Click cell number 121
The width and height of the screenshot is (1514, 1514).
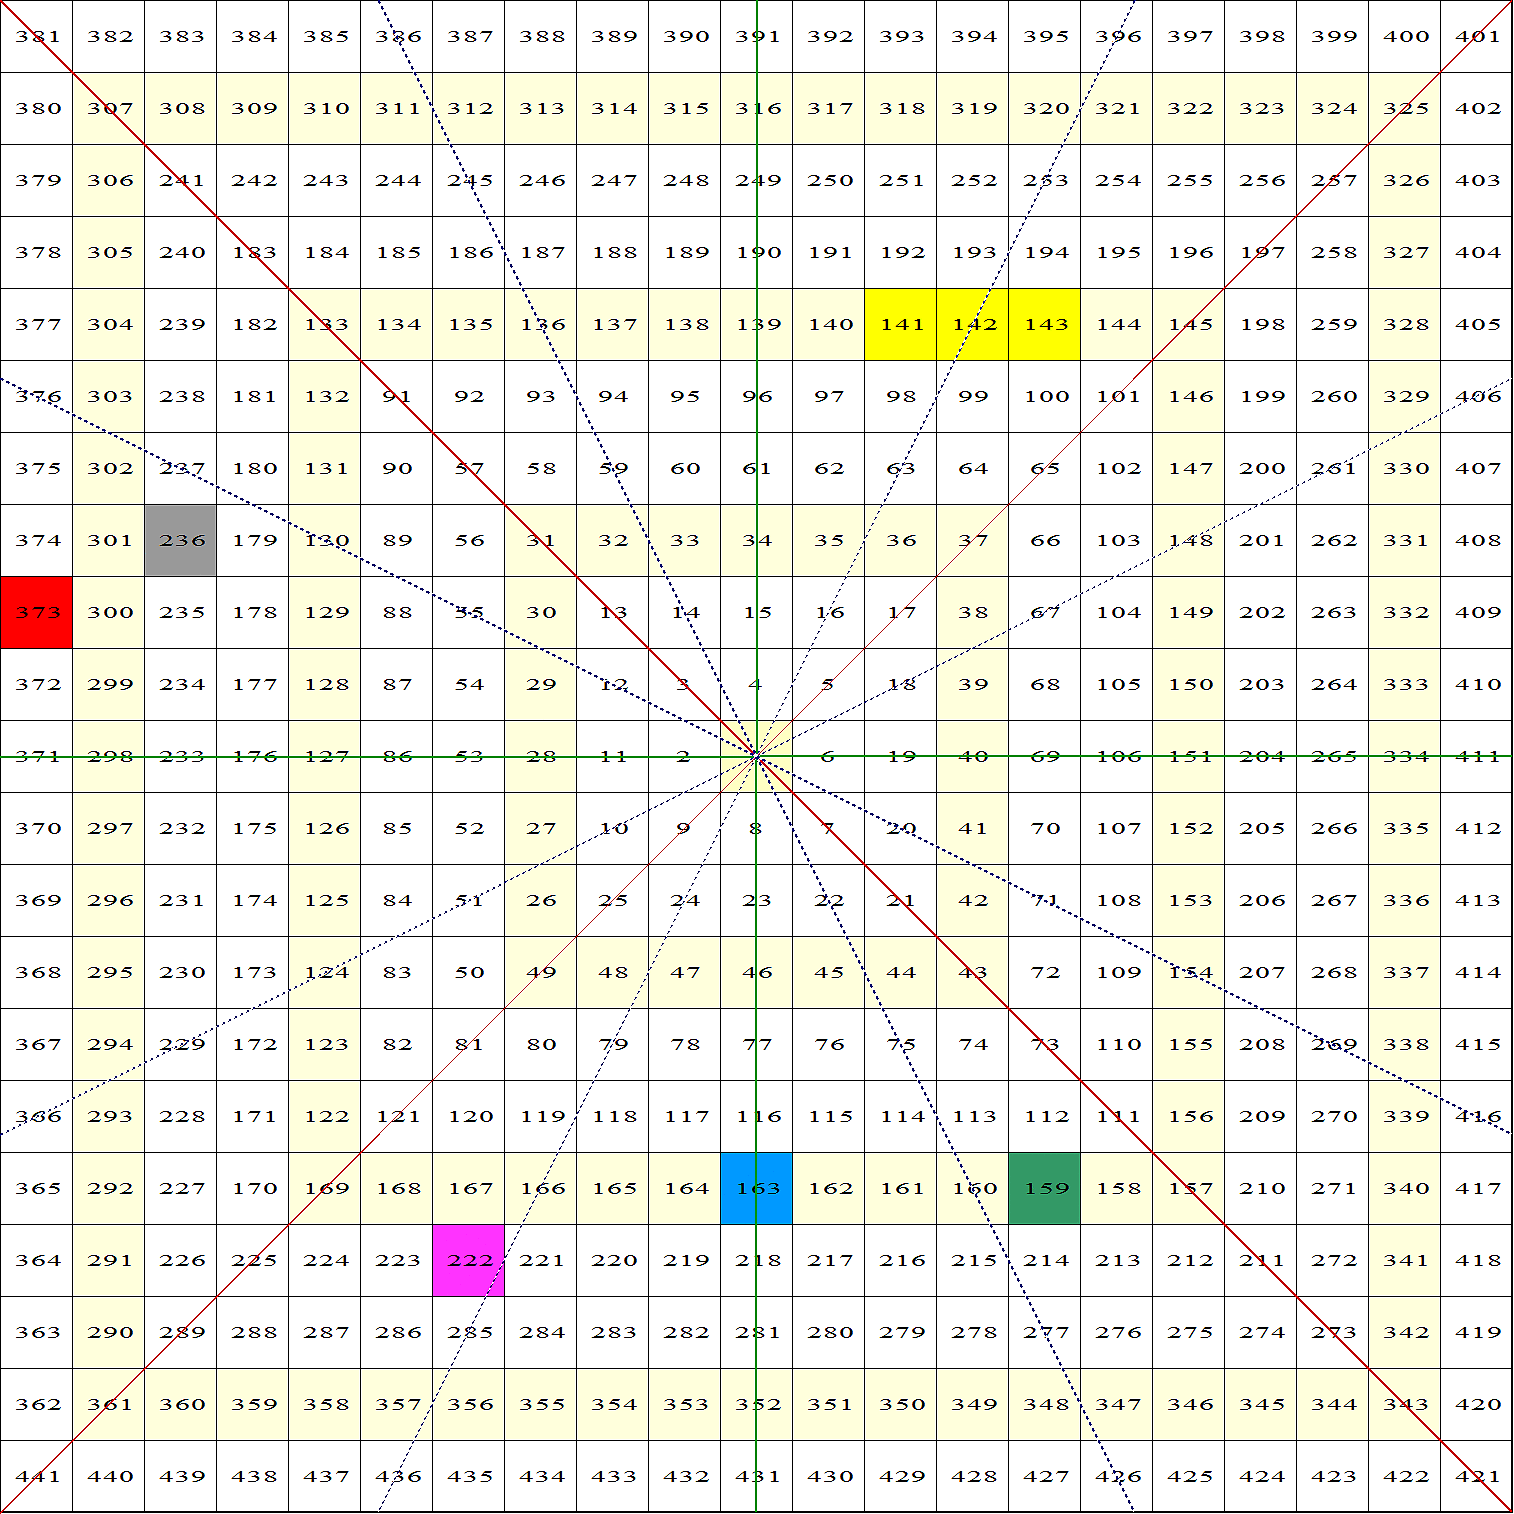396,1116
